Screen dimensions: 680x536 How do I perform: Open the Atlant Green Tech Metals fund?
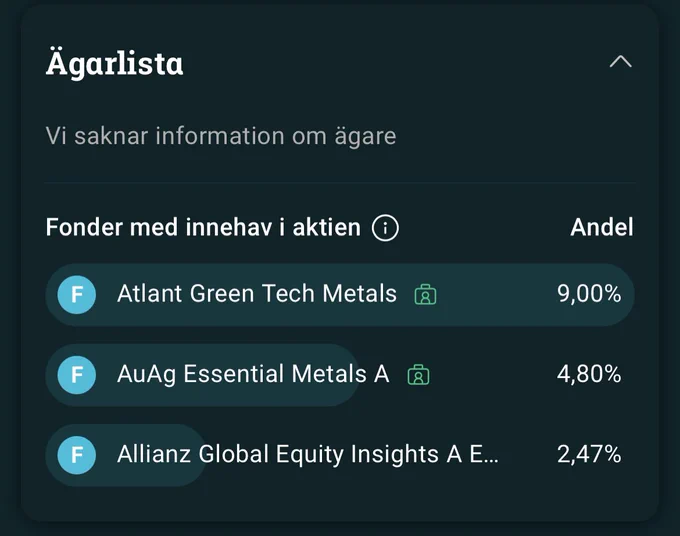point(257,294)
